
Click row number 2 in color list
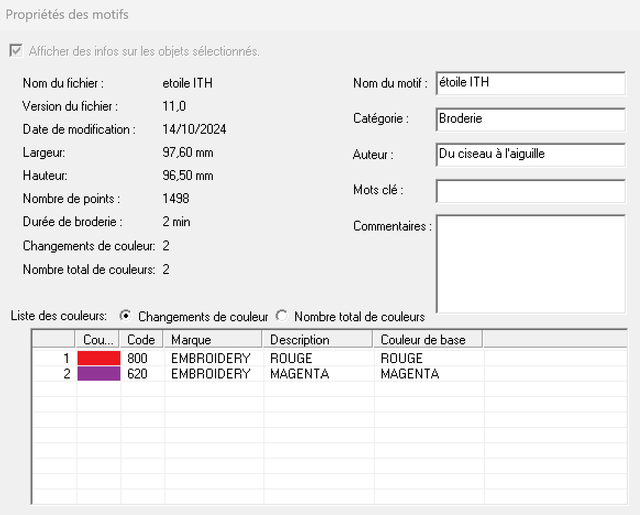click(67, 374)
